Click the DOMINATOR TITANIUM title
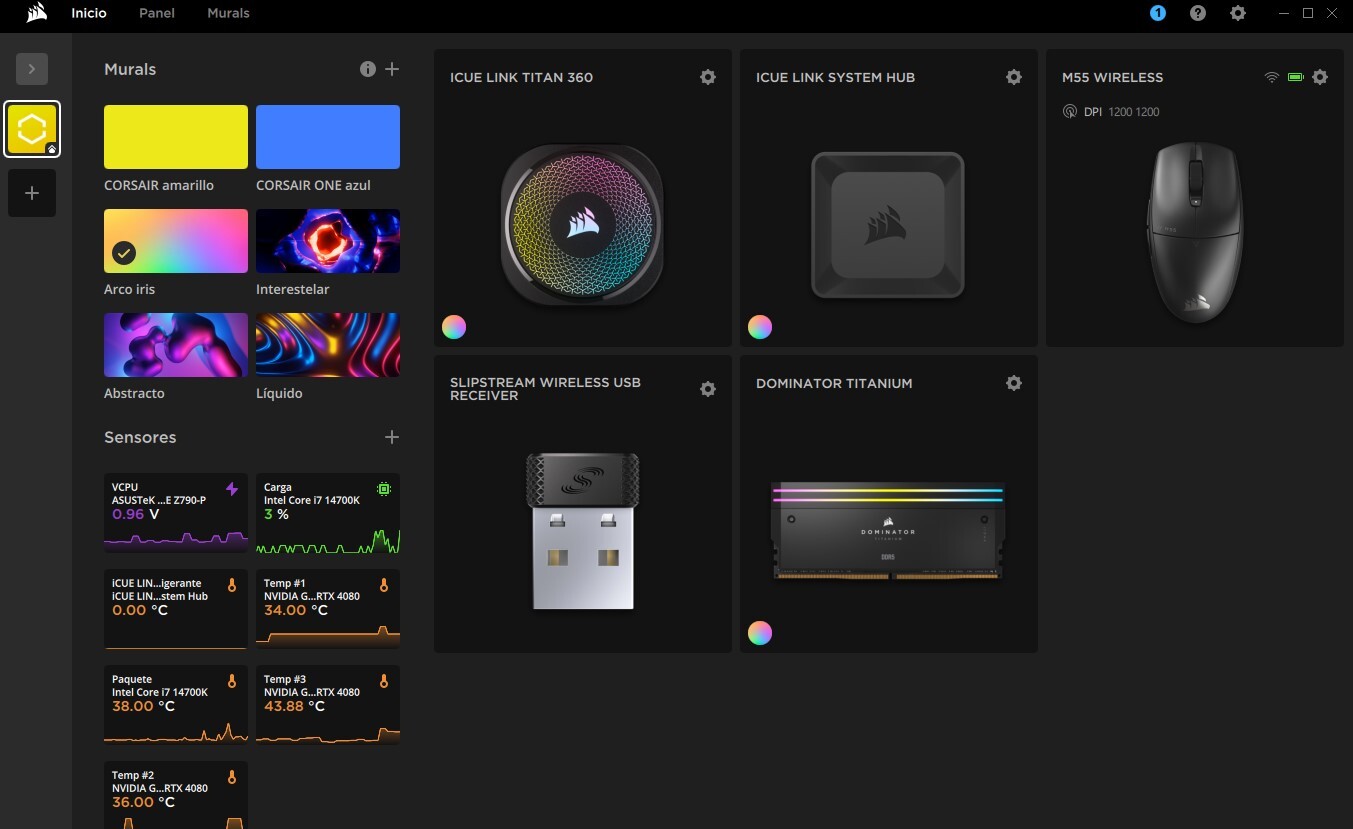 click(x=834, y=383)
